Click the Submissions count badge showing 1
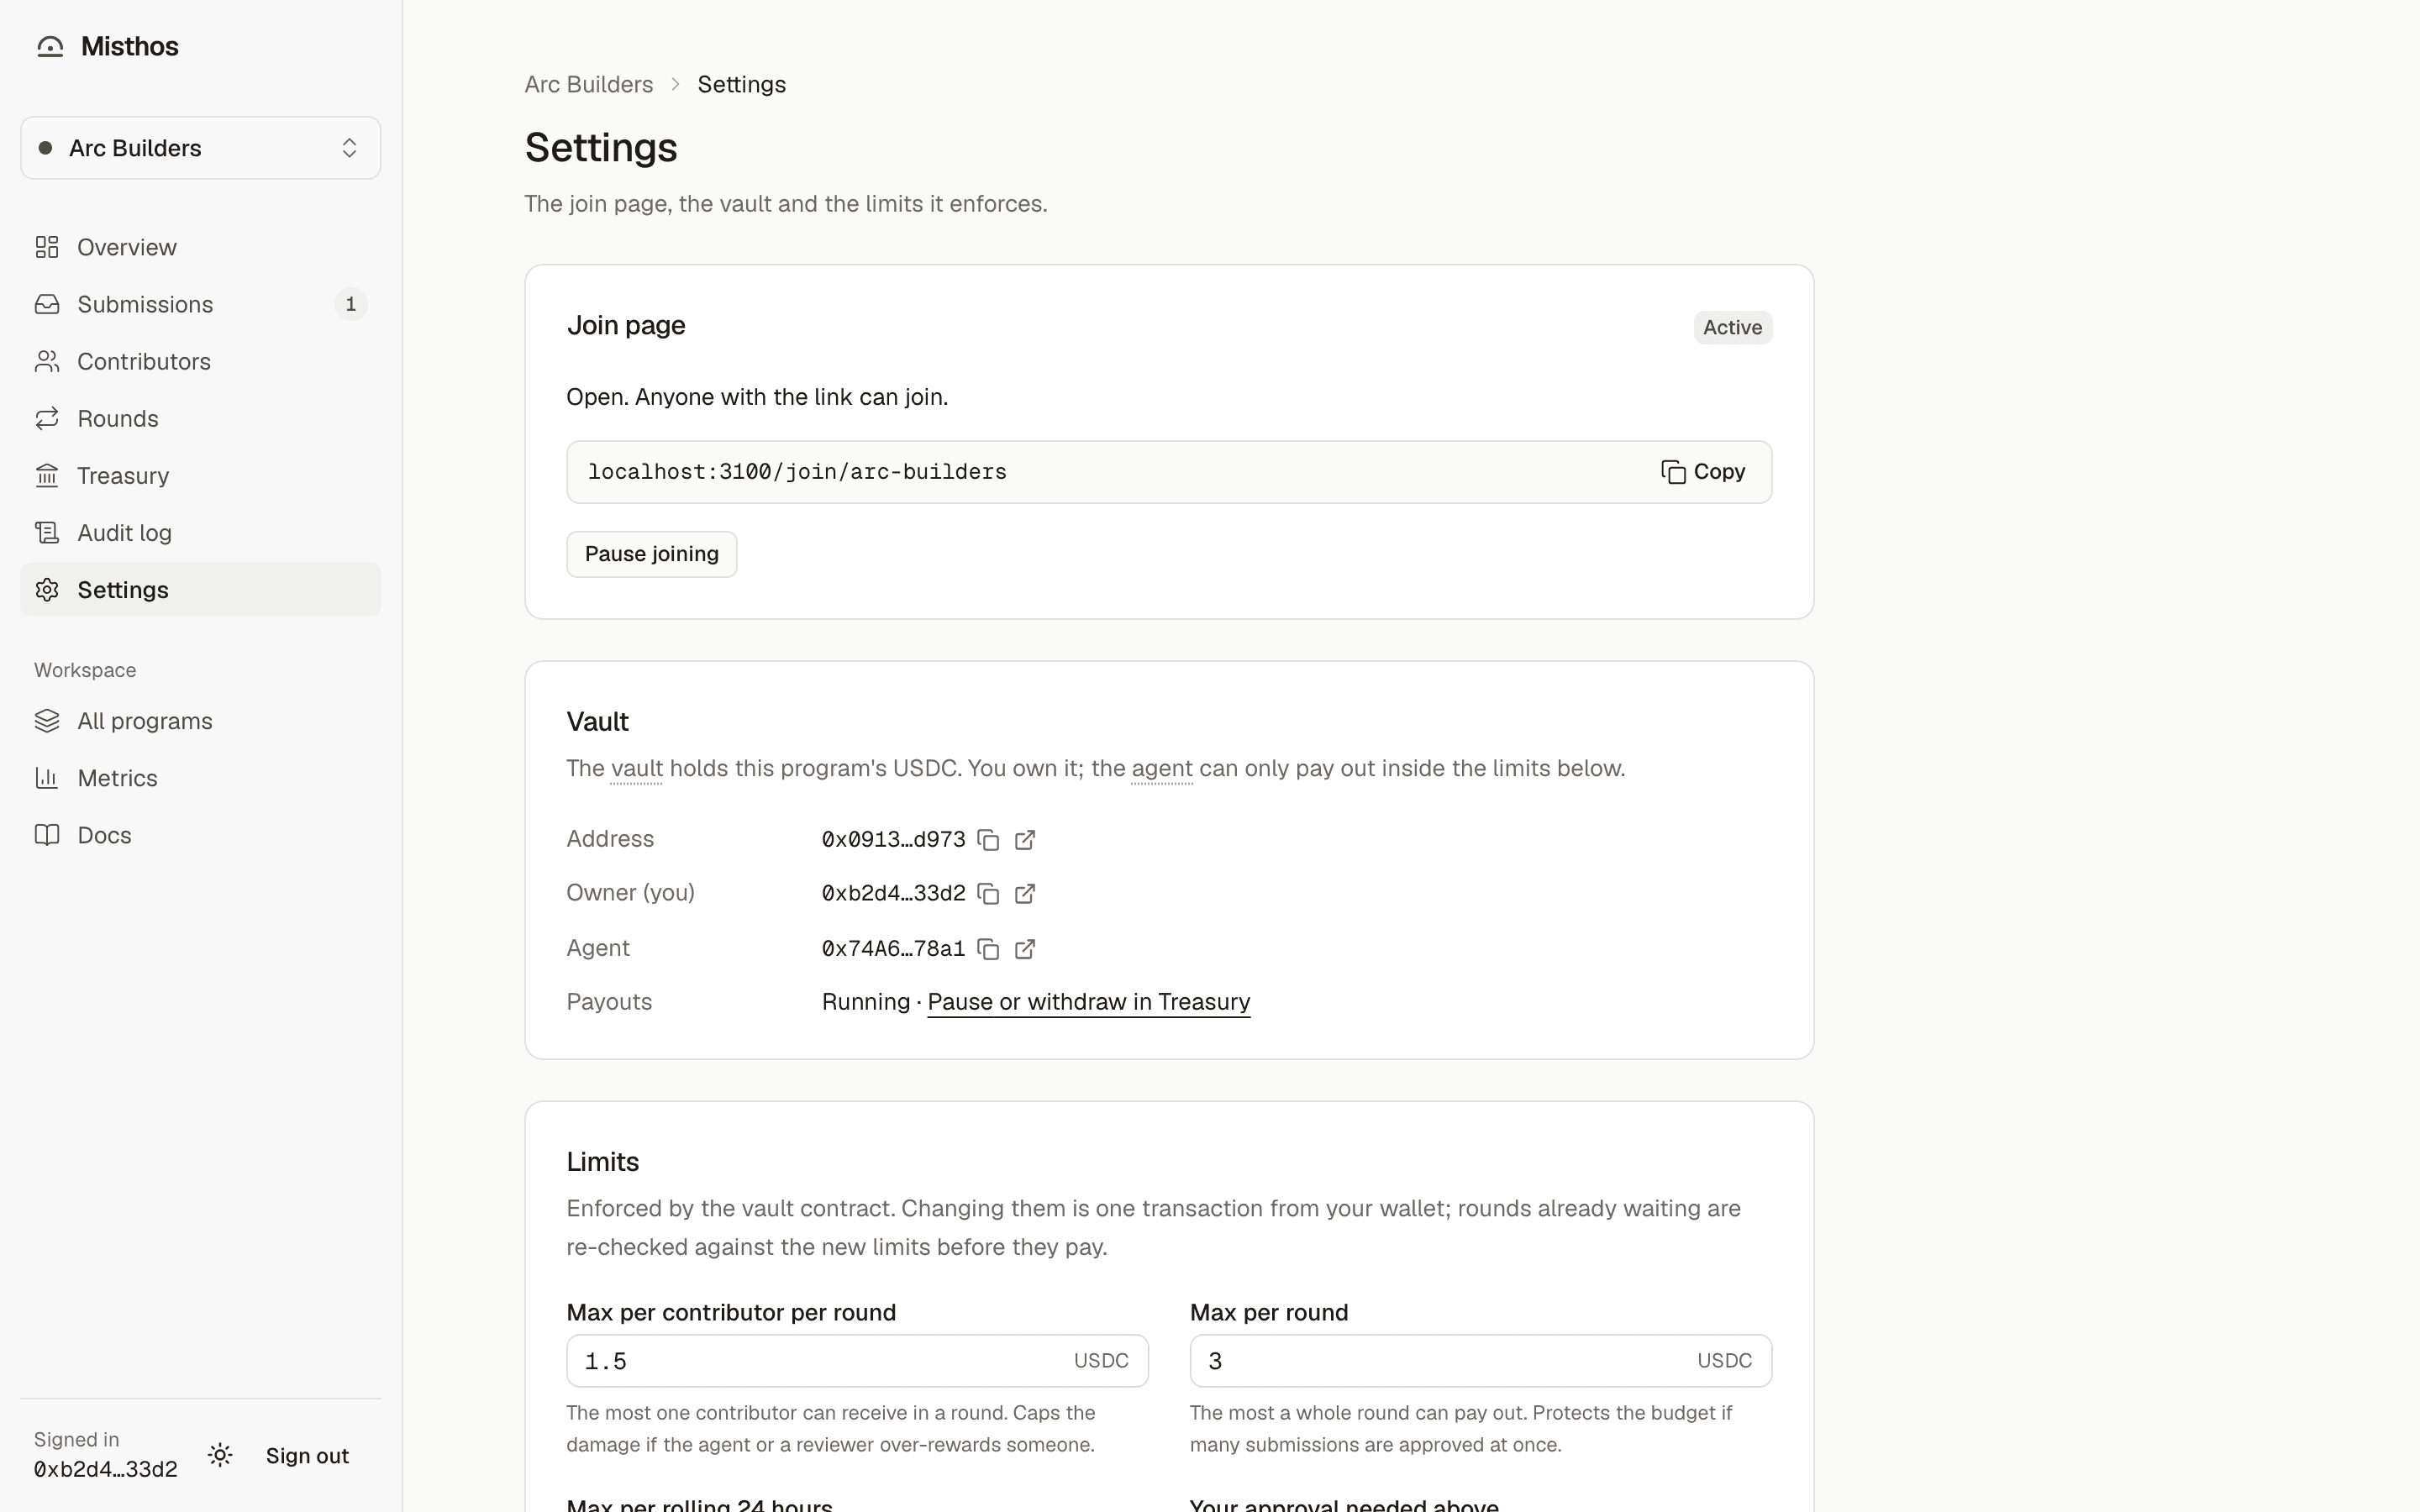 click(x=350, y=304)
